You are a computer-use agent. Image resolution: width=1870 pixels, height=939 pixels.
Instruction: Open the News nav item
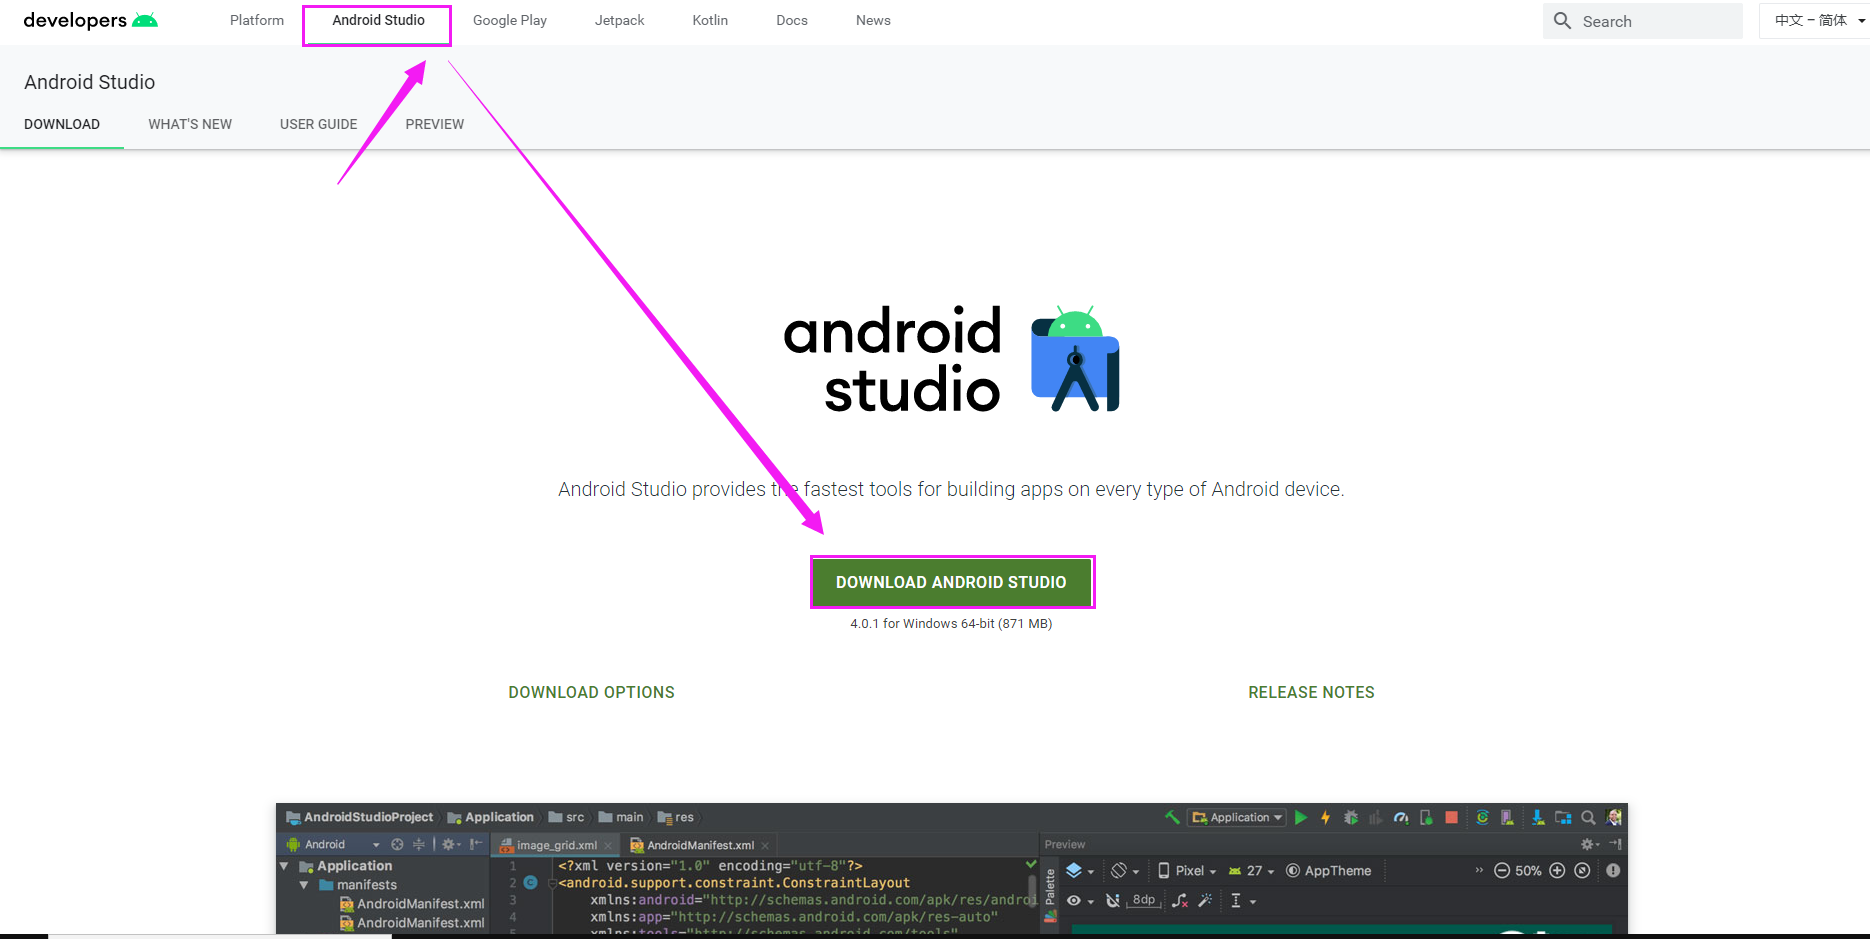pyautogui.click(x=873, y=20)
